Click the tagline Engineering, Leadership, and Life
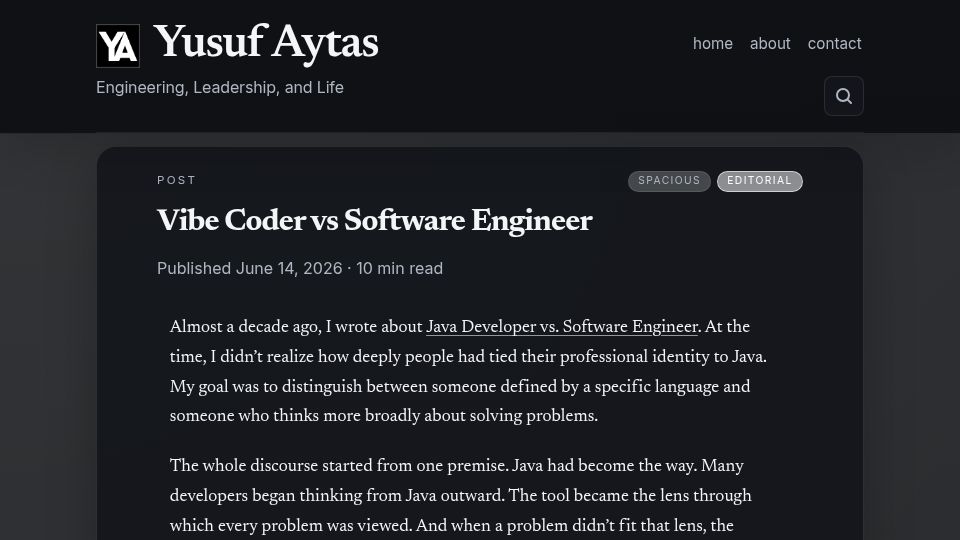The height and width of the screenshot is (540, 960). pyautogui.click(x=220, y=88)
